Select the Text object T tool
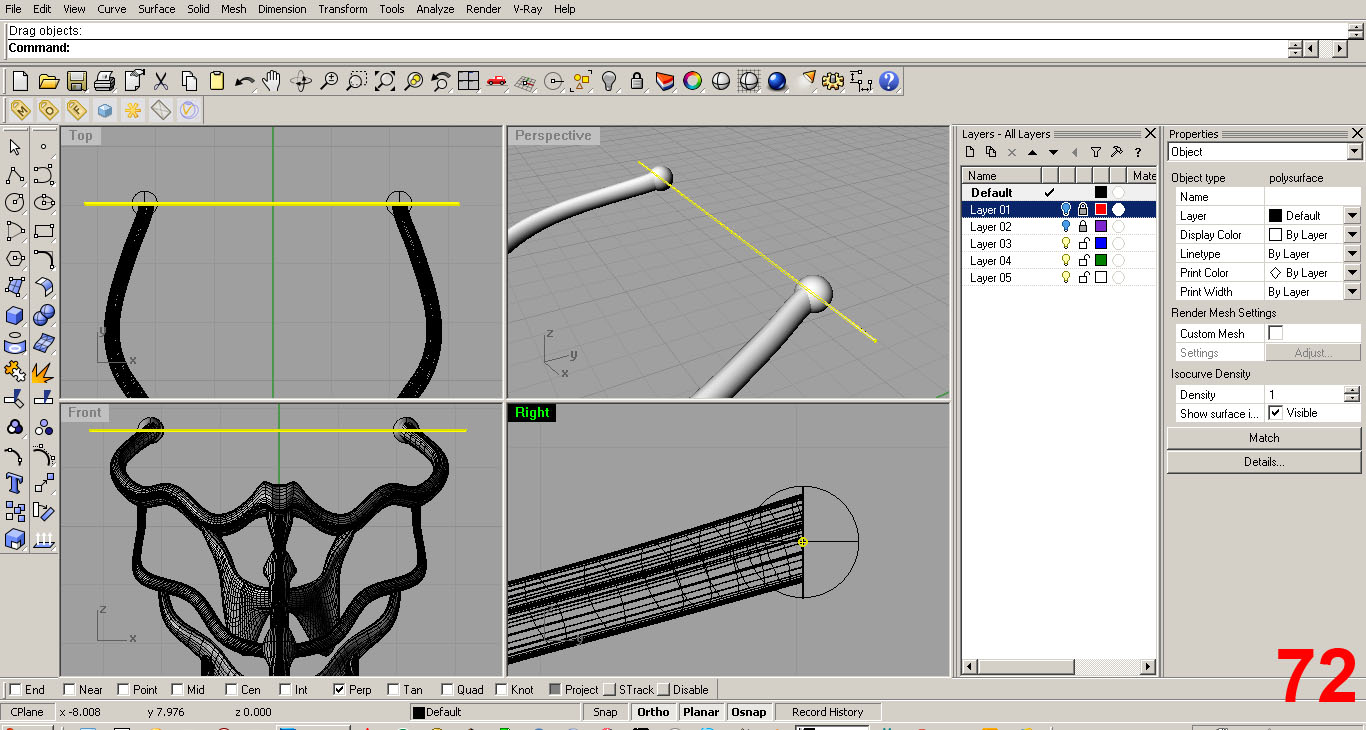This screenshot has width=1366, height=730. (15, 484)
